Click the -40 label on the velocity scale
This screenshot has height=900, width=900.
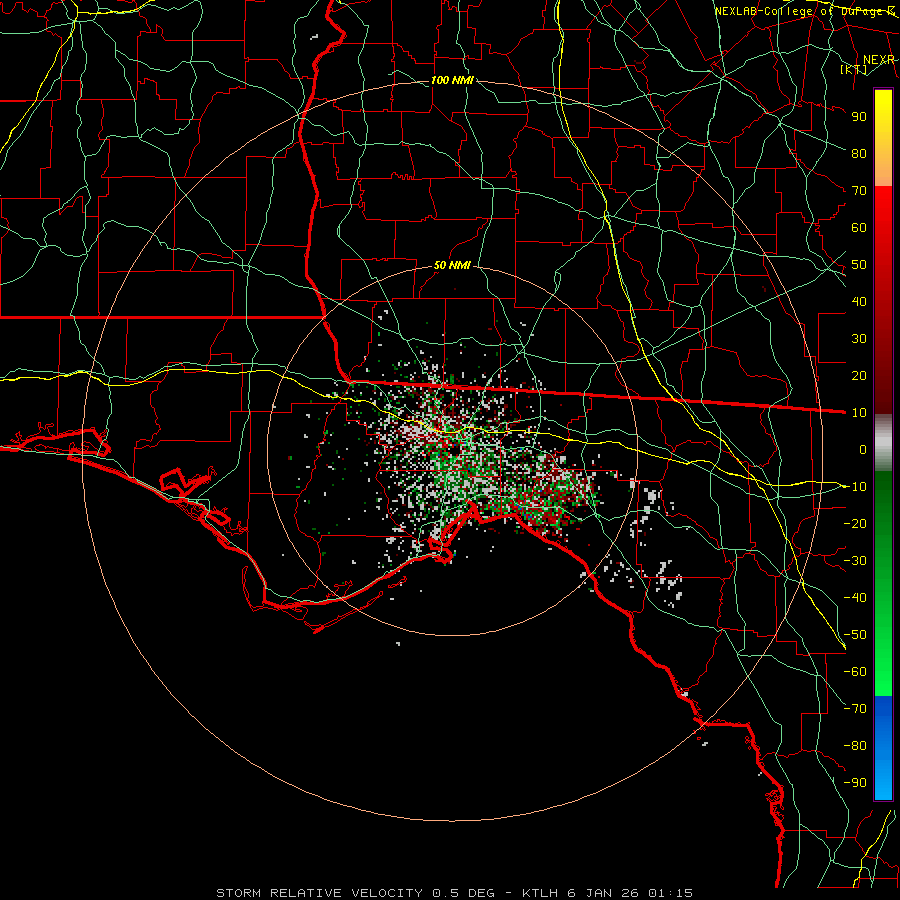click(x=855, y=598)
